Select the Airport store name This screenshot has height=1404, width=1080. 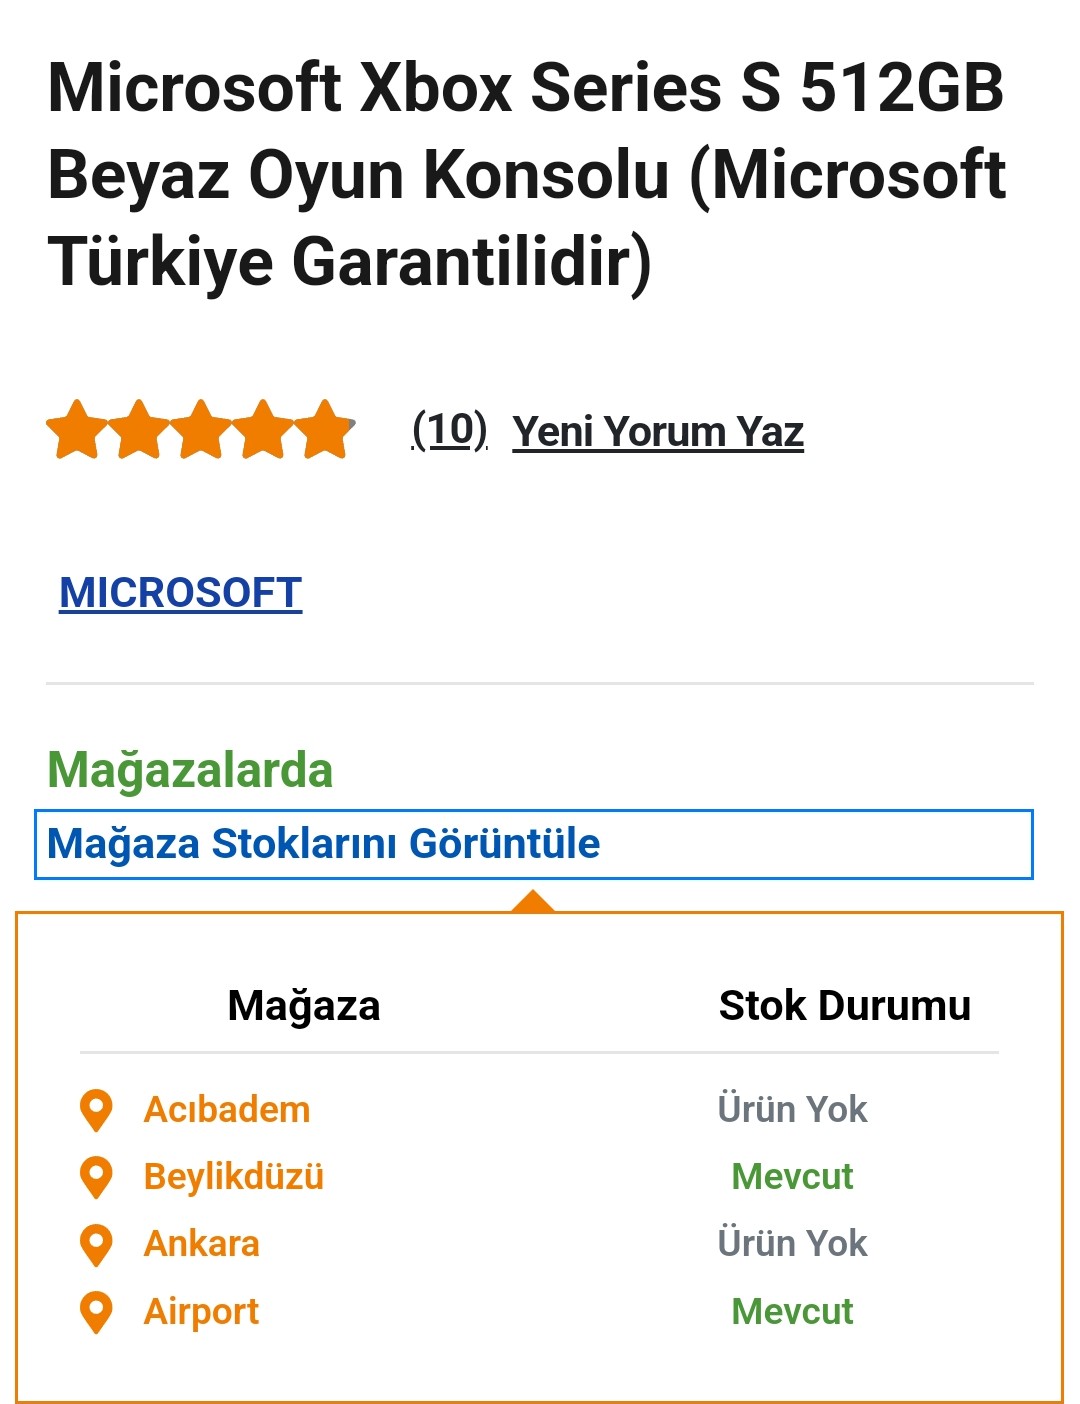[x=201, y=1312]
